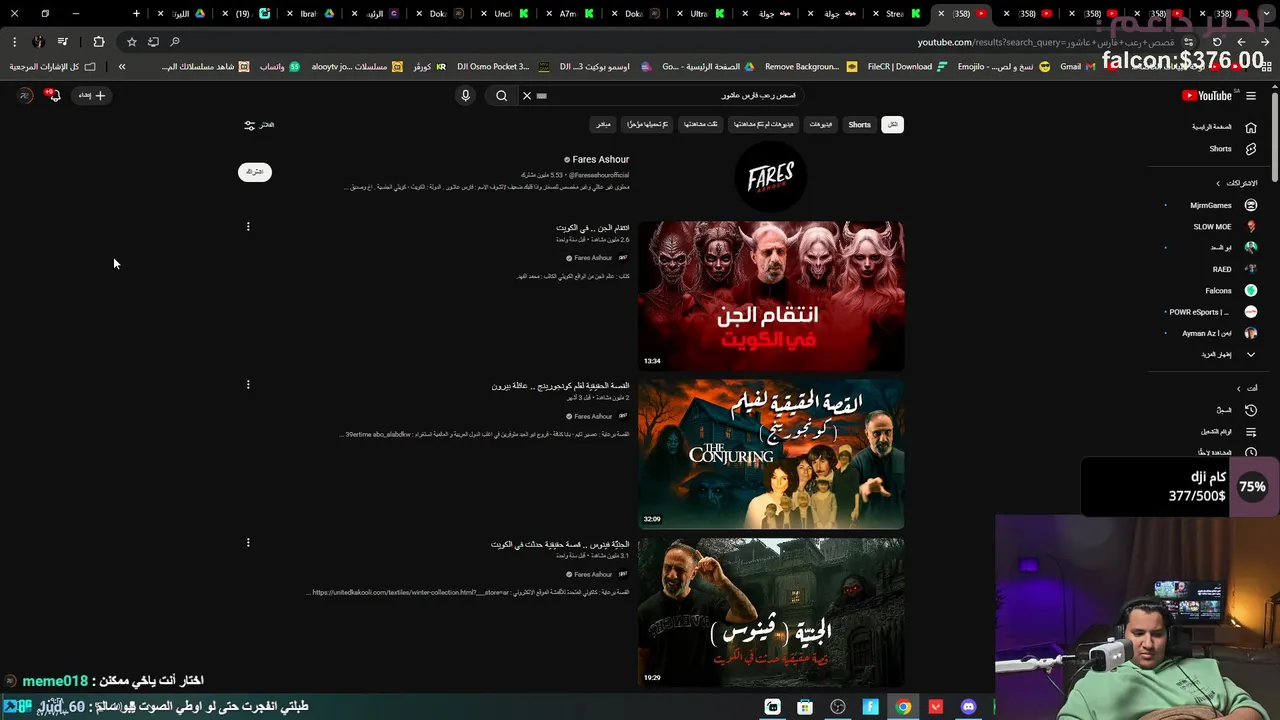Image resolution: width=1280 pixels, height=720 pixels.
Task: Click the YouTube search text field
Action: pos(670,96)
